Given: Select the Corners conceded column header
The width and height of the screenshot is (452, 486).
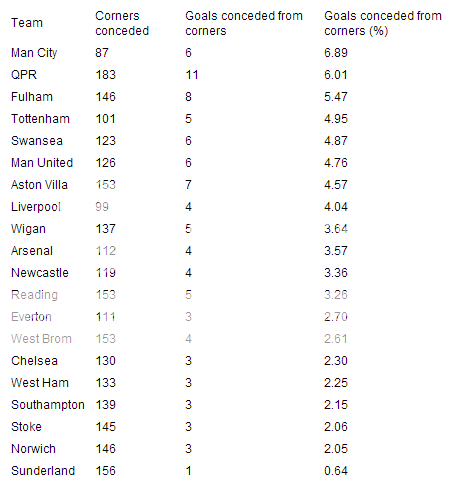Looking at the screenshot, I should click(122, 23).
